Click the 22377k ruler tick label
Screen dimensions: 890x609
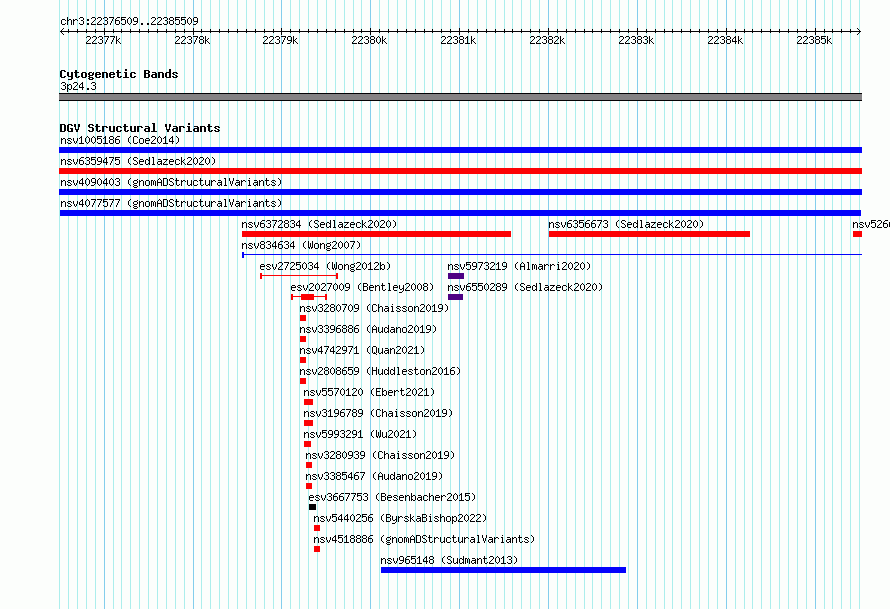pyautogui.click(x=103, y=40)
